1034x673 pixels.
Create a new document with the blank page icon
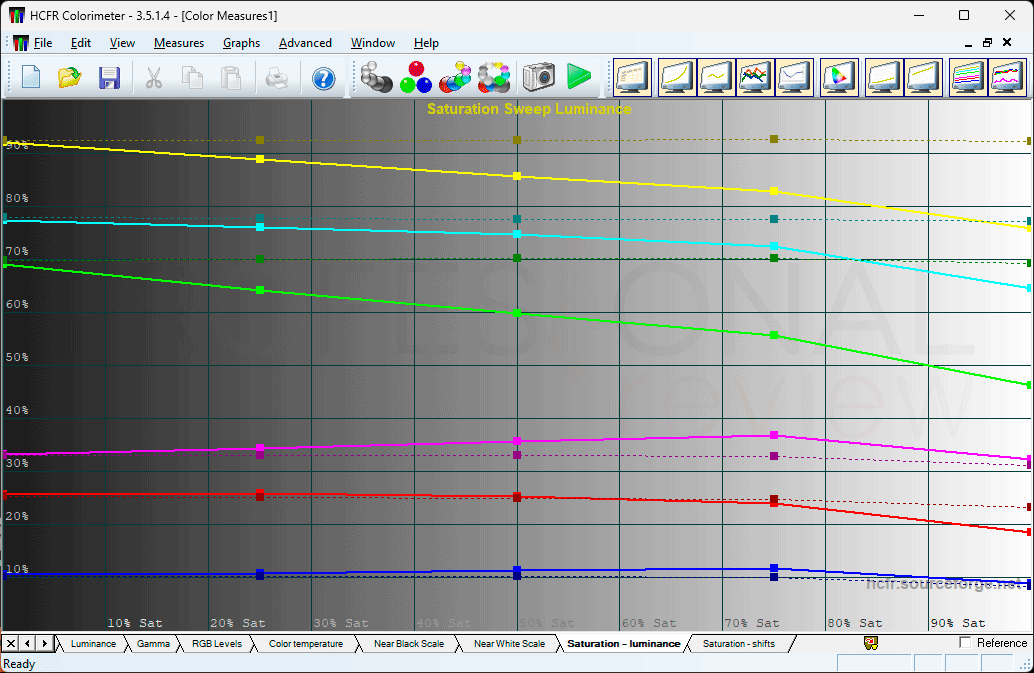click(x=31, y=78)
